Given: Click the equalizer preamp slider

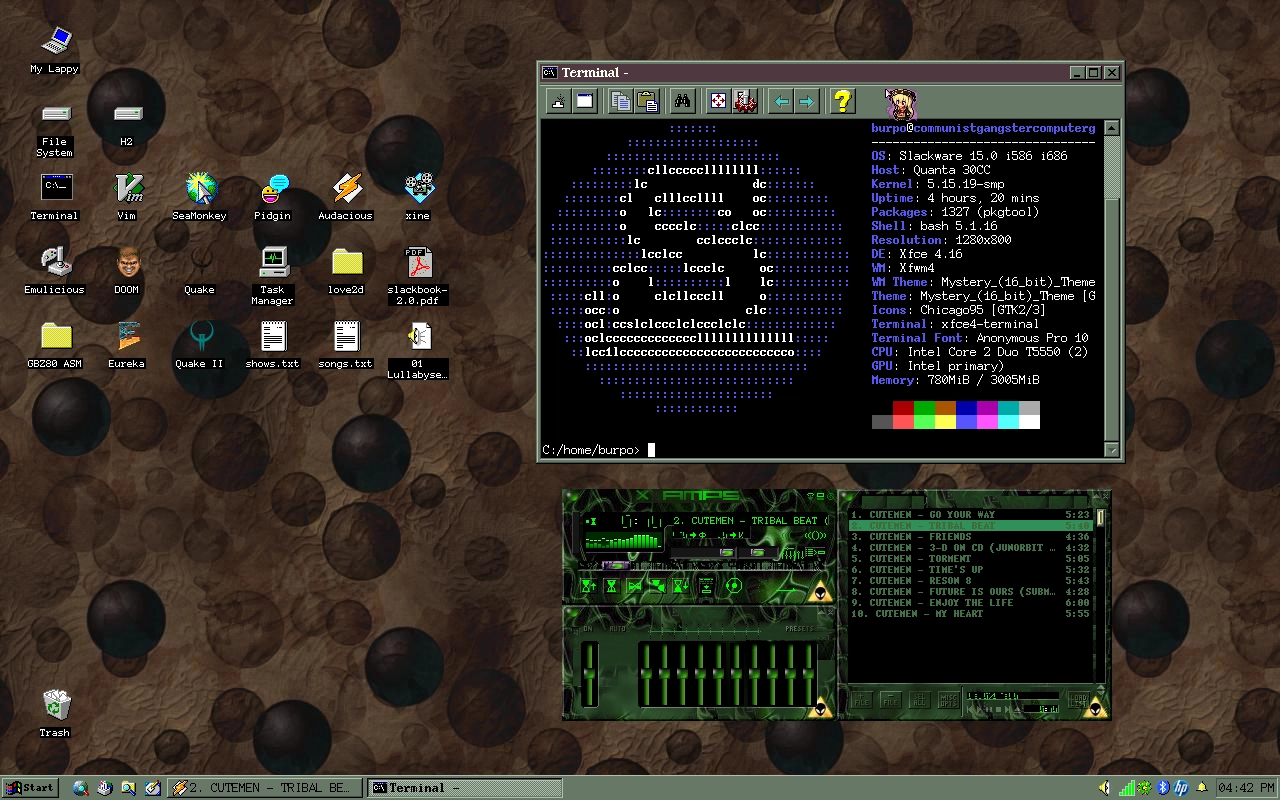Looking at the screenshot, I should coord(590,675).
